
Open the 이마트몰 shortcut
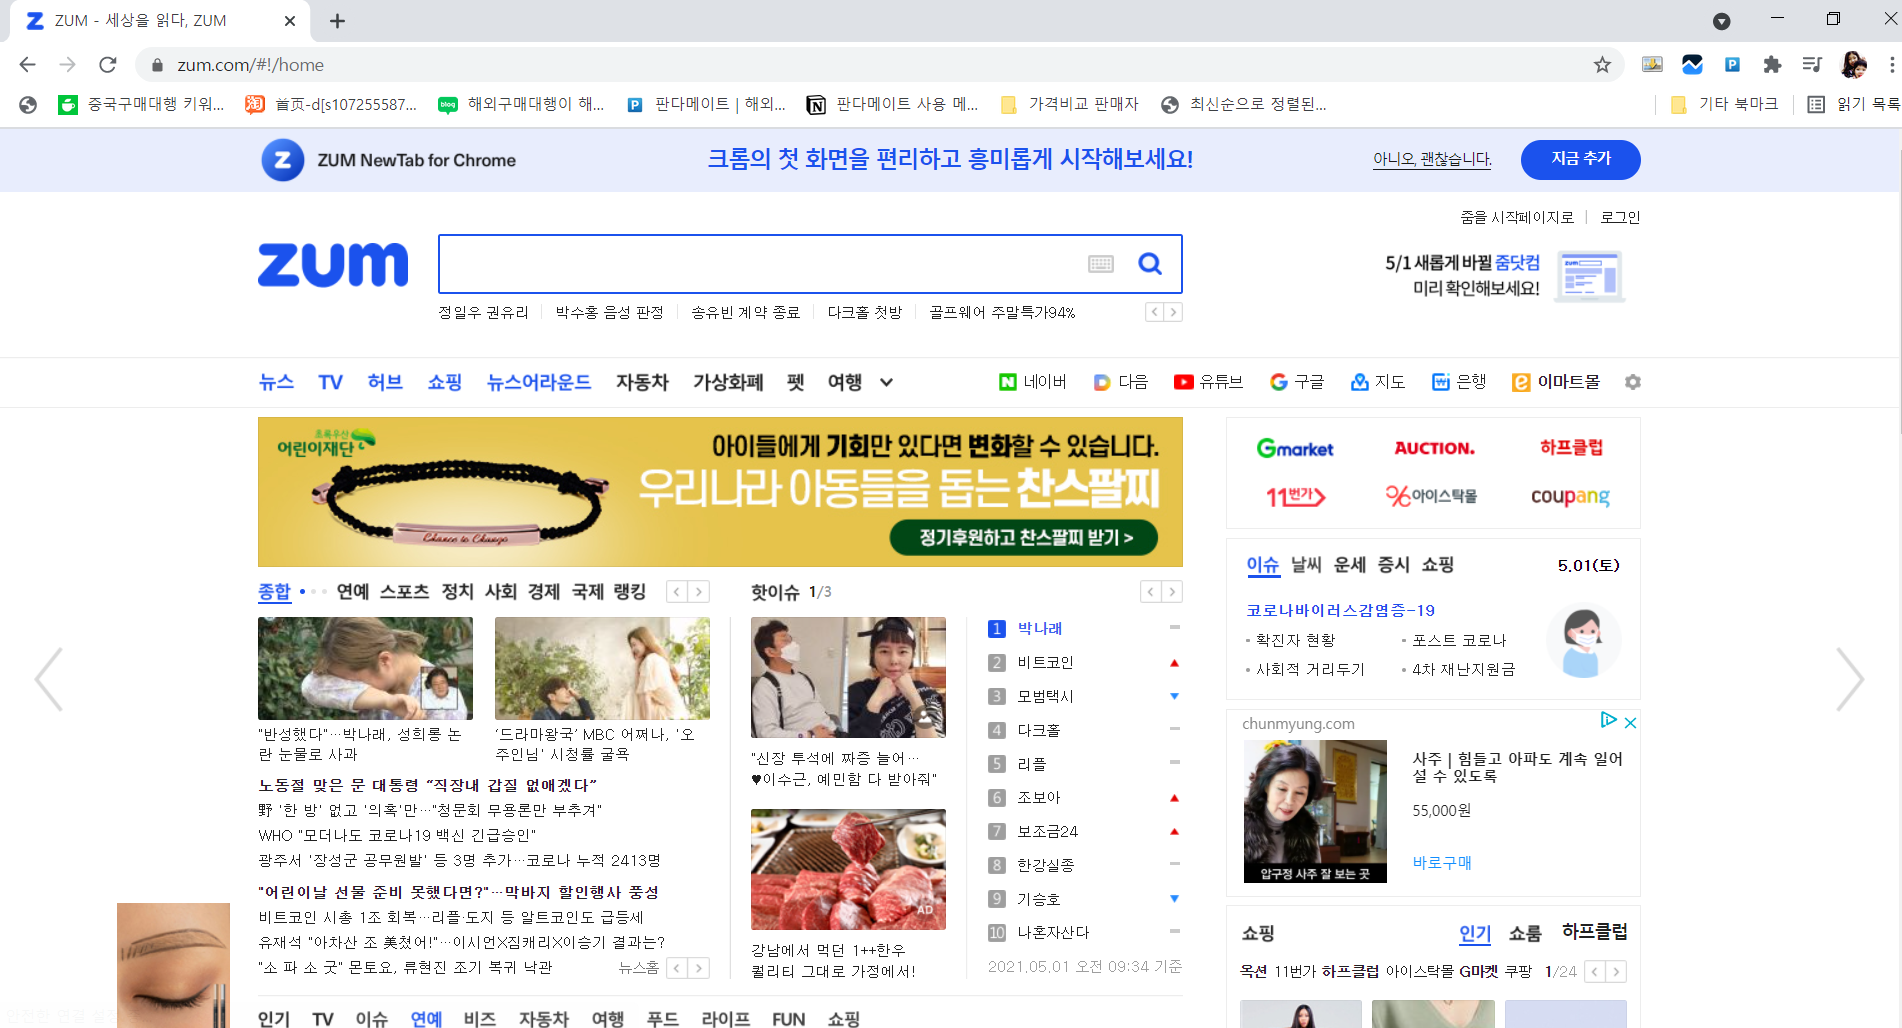[1556, 382]
